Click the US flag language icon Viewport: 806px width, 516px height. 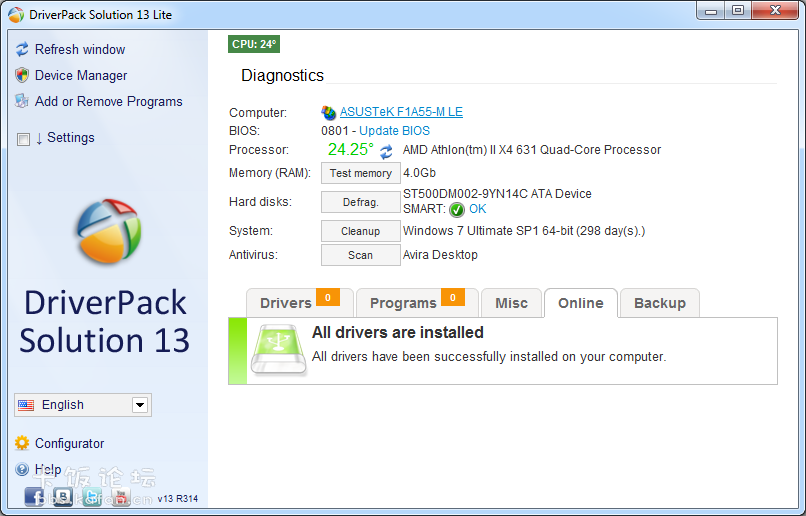[26, 405]
